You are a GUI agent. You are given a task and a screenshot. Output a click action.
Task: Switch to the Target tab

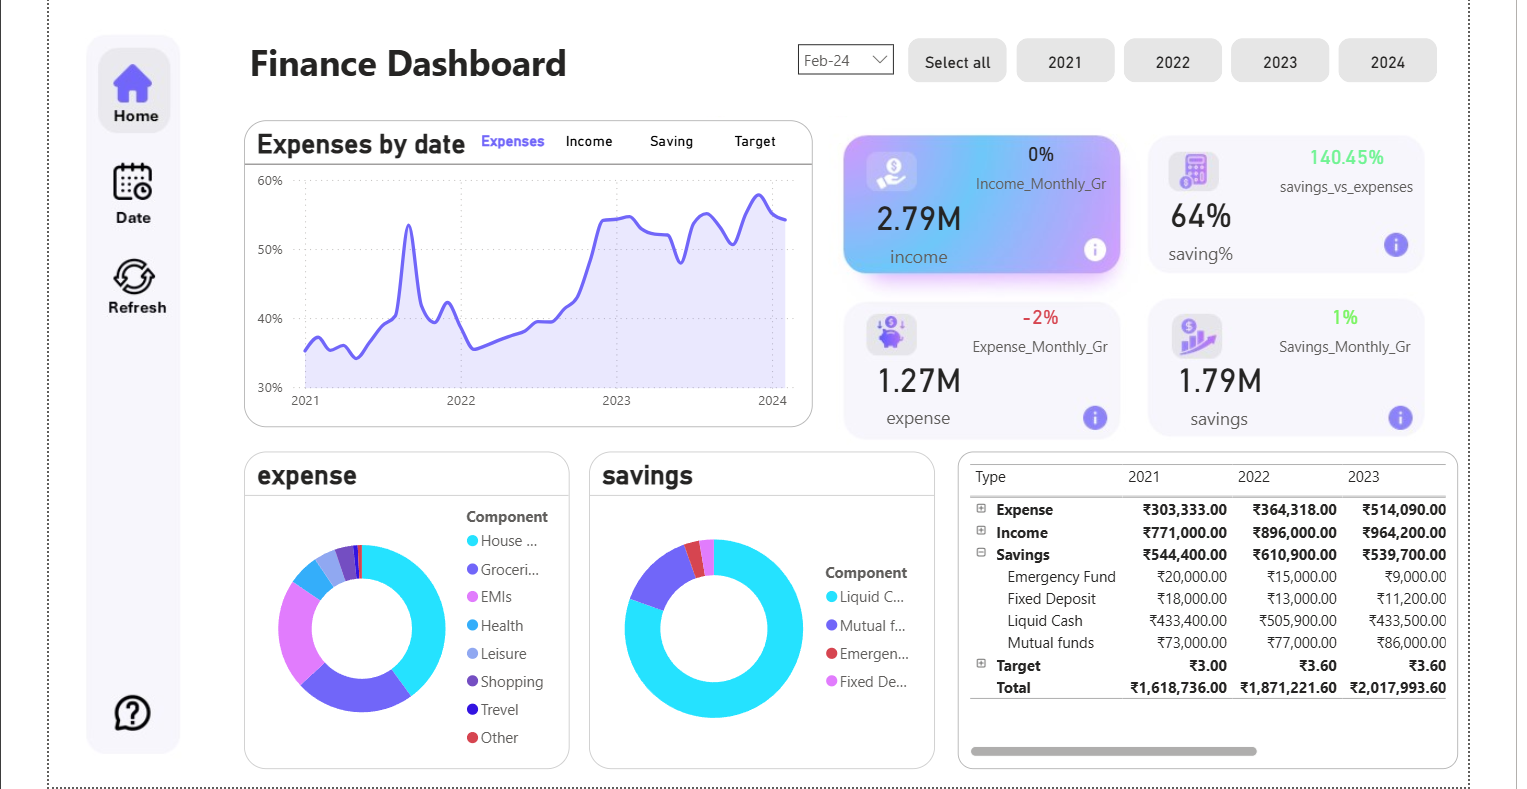pos(754,142)
